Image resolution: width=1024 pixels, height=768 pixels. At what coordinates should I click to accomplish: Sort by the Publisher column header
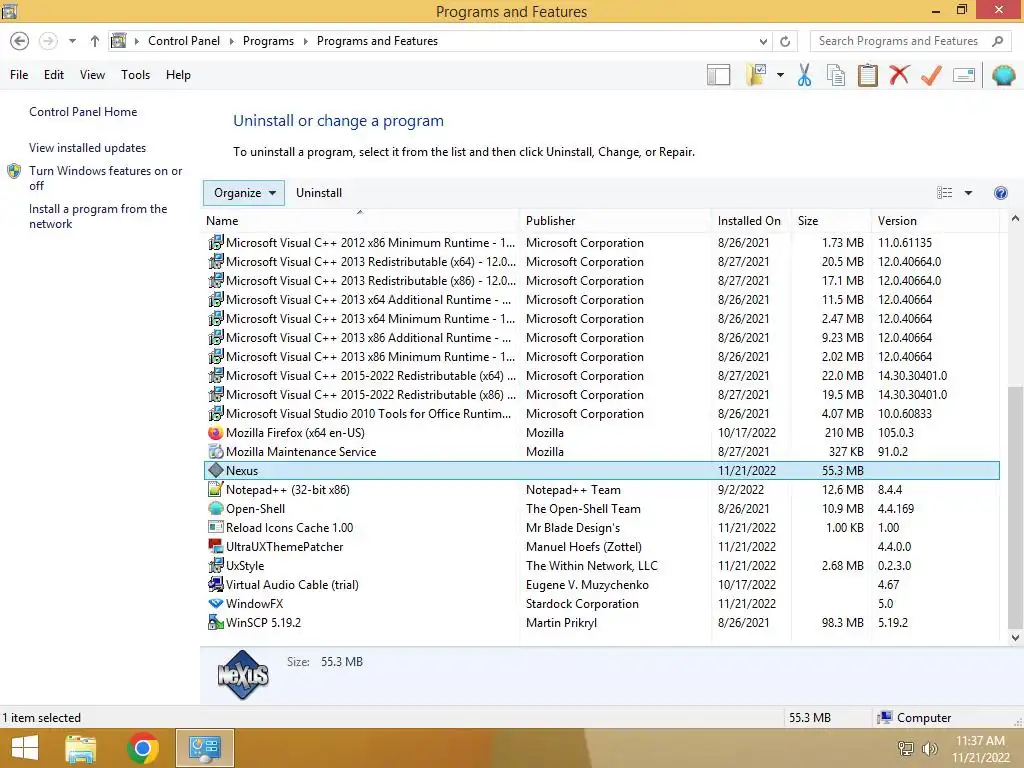615,221
